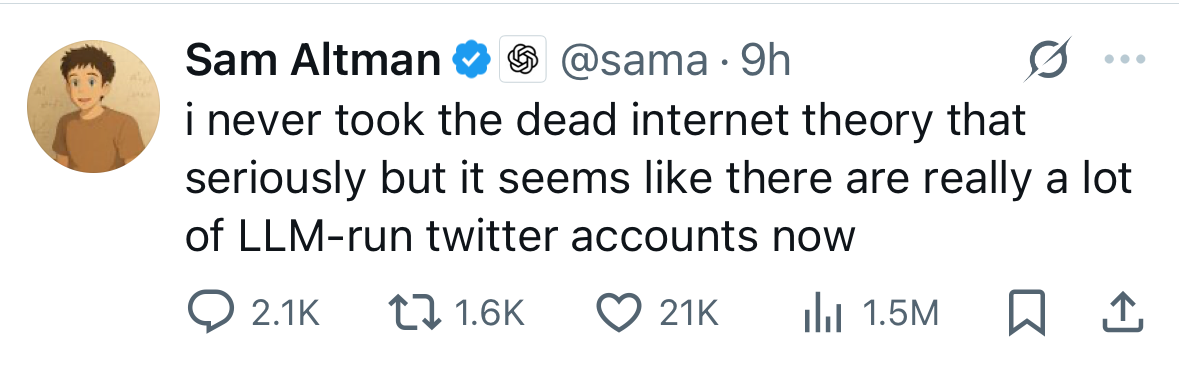
Task: Click the 1.6K reposts count
Action: point(489,314)
